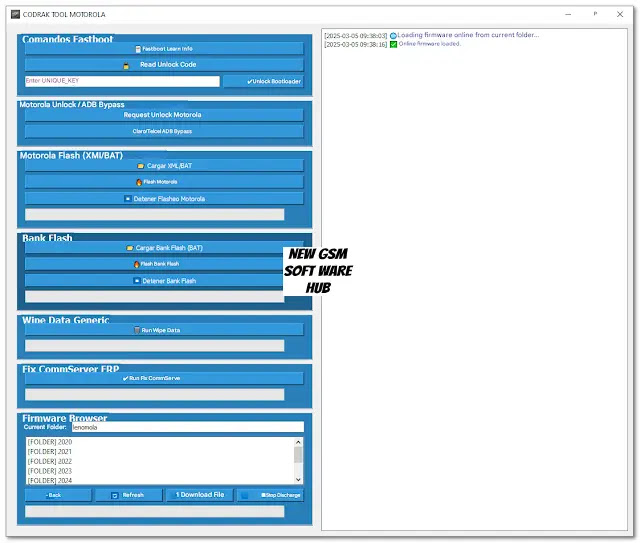
Task: Click the refresh icon on the Refresh button
Action: 115,496
